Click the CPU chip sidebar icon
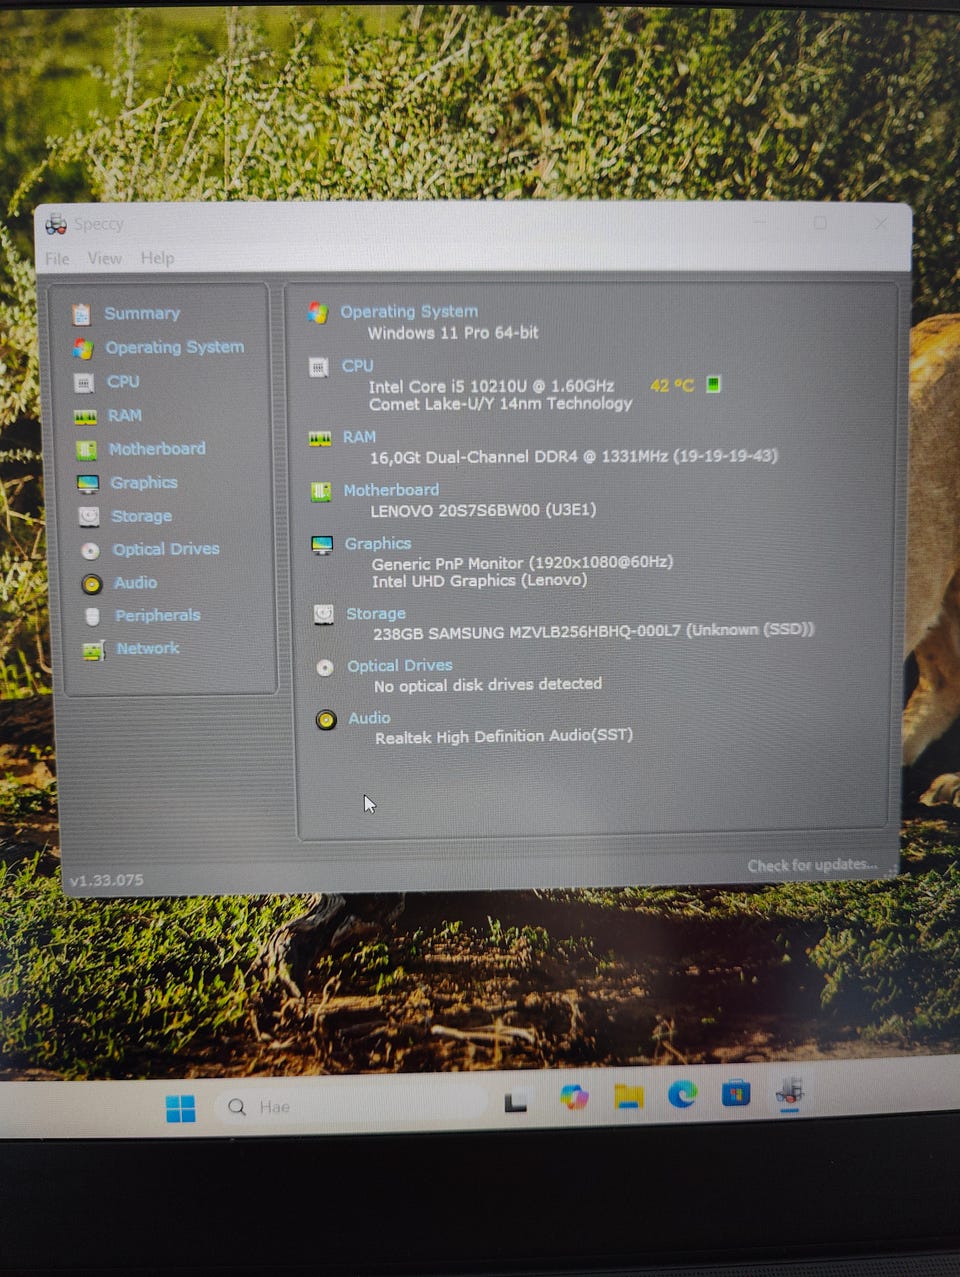Image resolution: width=960 pixels, height=1277 pixels. pos(84,383)
